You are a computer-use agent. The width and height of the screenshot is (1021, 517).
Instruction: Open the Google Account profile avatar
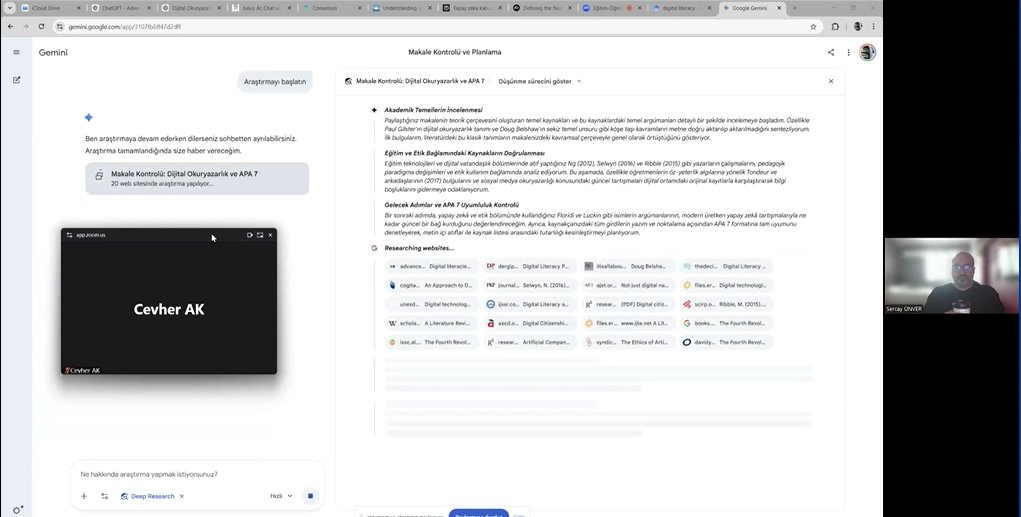click(x=867, y=52)
